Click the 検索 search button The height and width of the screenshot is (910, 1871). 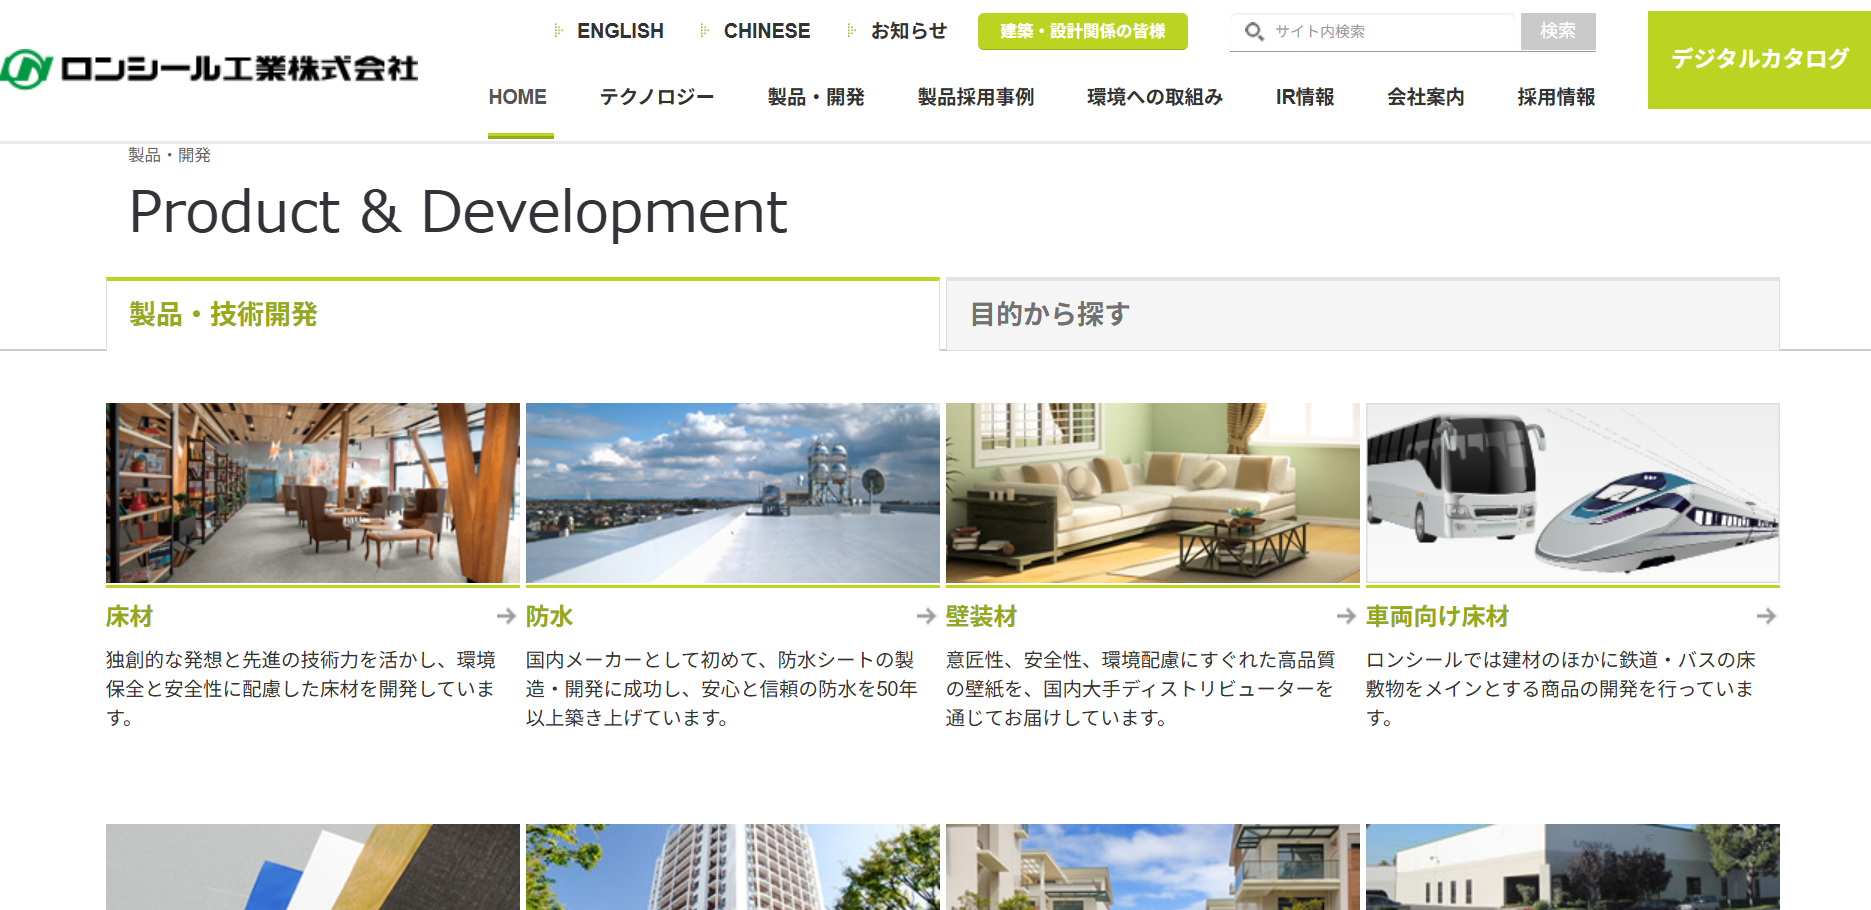(x=1558, y=32)
